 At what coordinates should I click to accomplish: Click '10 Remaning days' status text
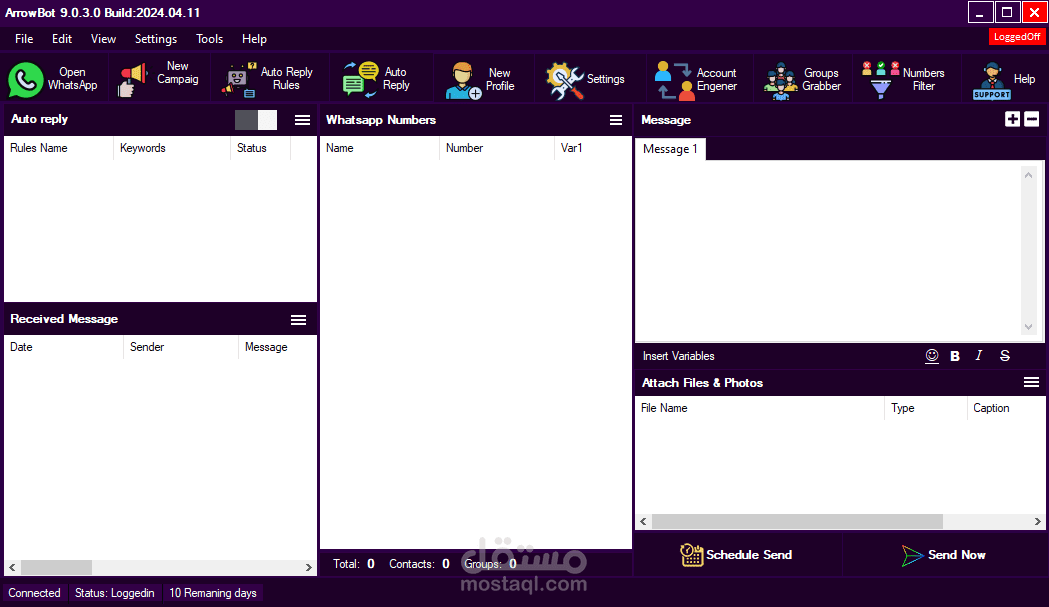213,593
